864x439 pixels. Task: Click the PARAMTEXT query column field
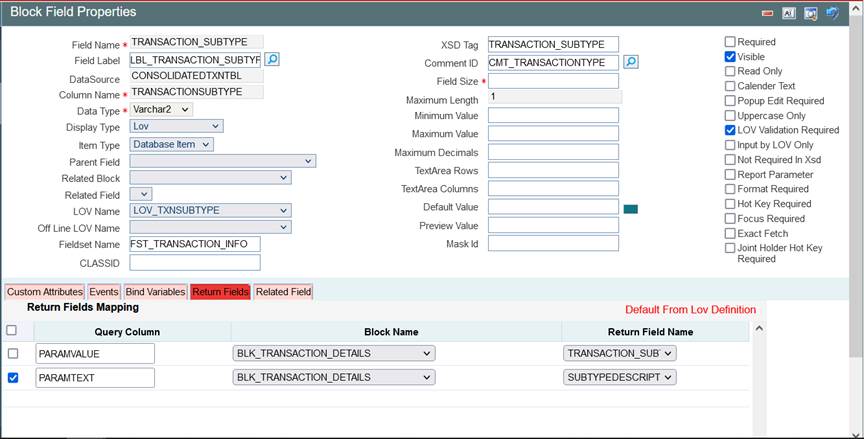95,378
